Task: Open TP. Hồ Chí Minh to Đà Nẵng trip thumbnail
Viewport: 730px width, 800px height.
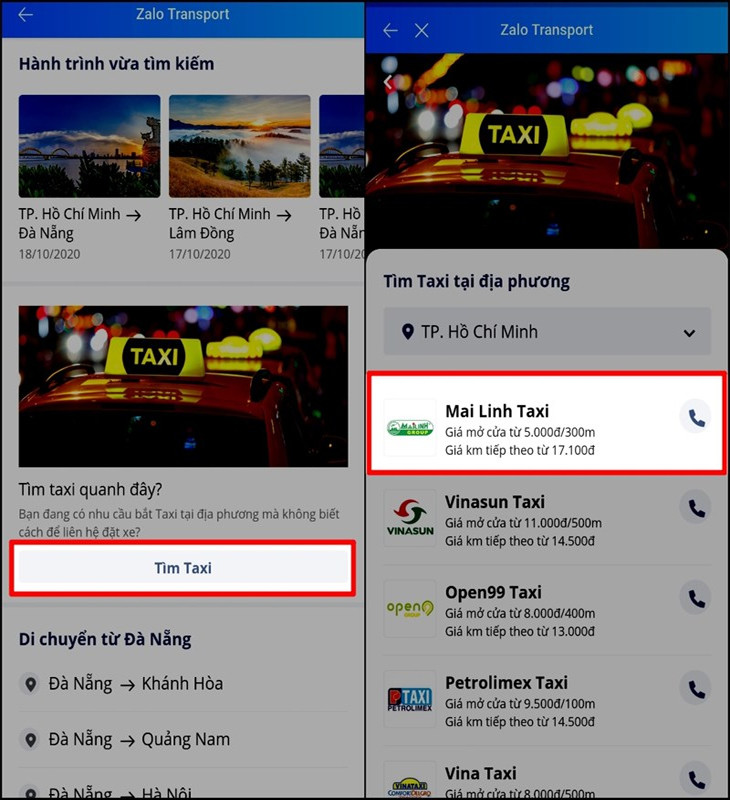Action: coord(89,146)
